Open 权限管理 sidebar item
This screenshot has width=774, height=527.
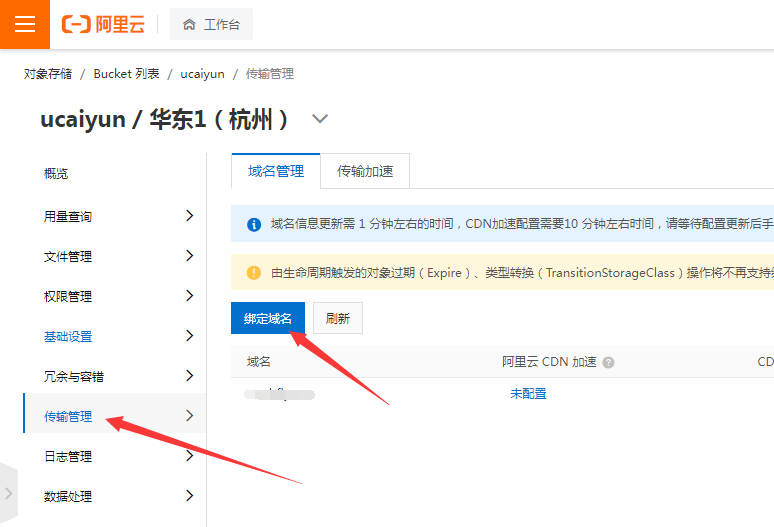[68, 297]
